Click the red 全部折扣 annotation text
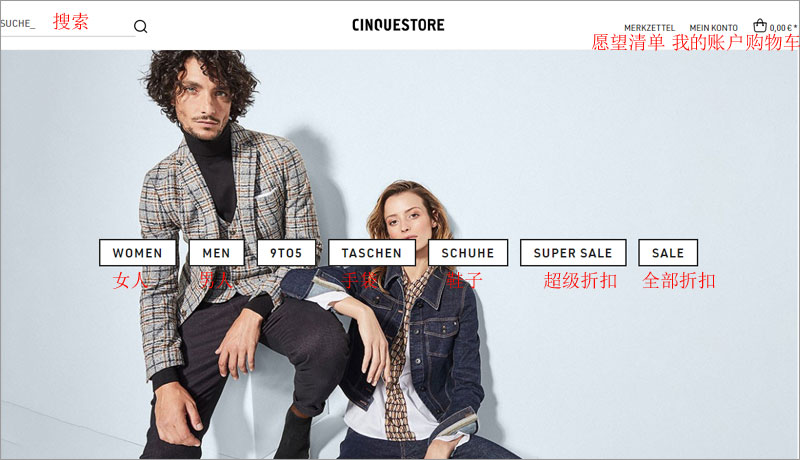Image resolution: width=800 pixels, height=460 pixels. (x=679, y=280)
